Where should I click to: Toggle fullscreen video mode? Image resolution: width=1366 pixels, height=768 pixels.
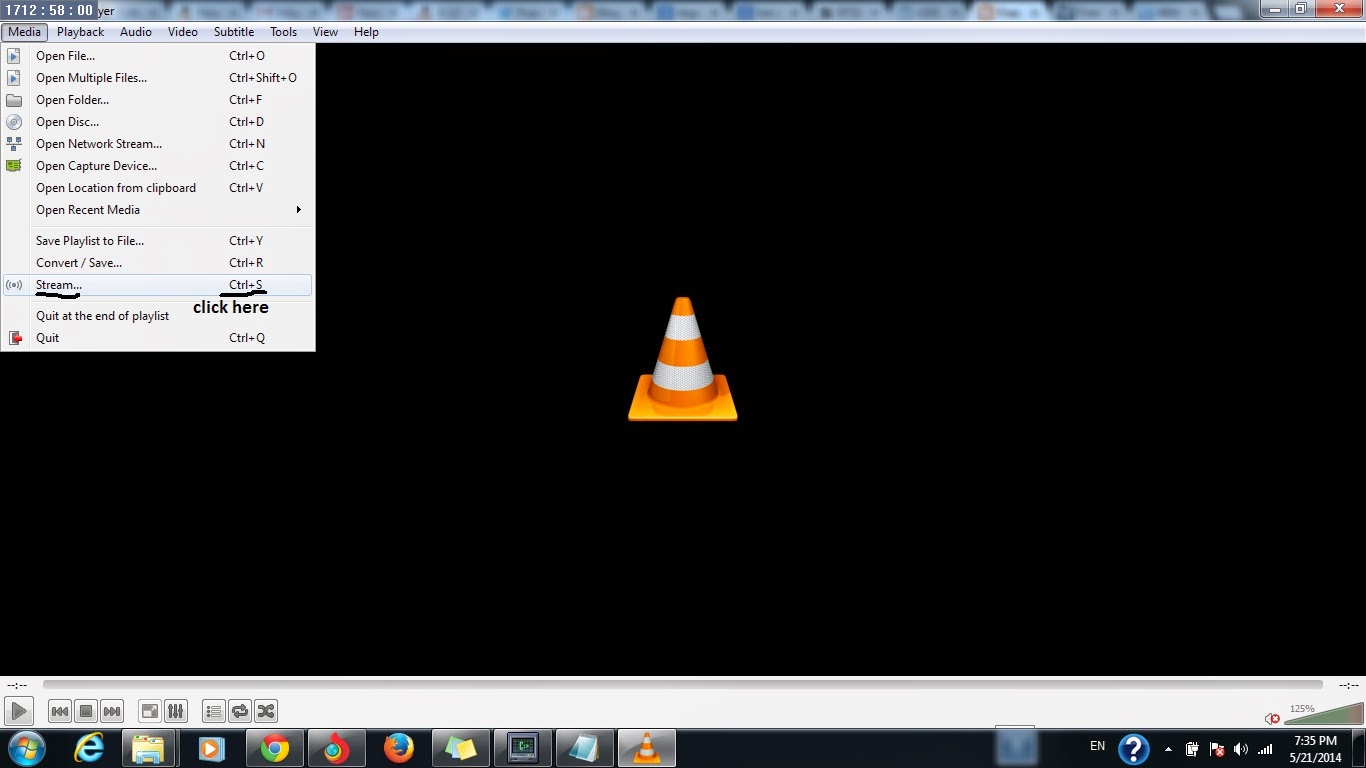(148, 710)
